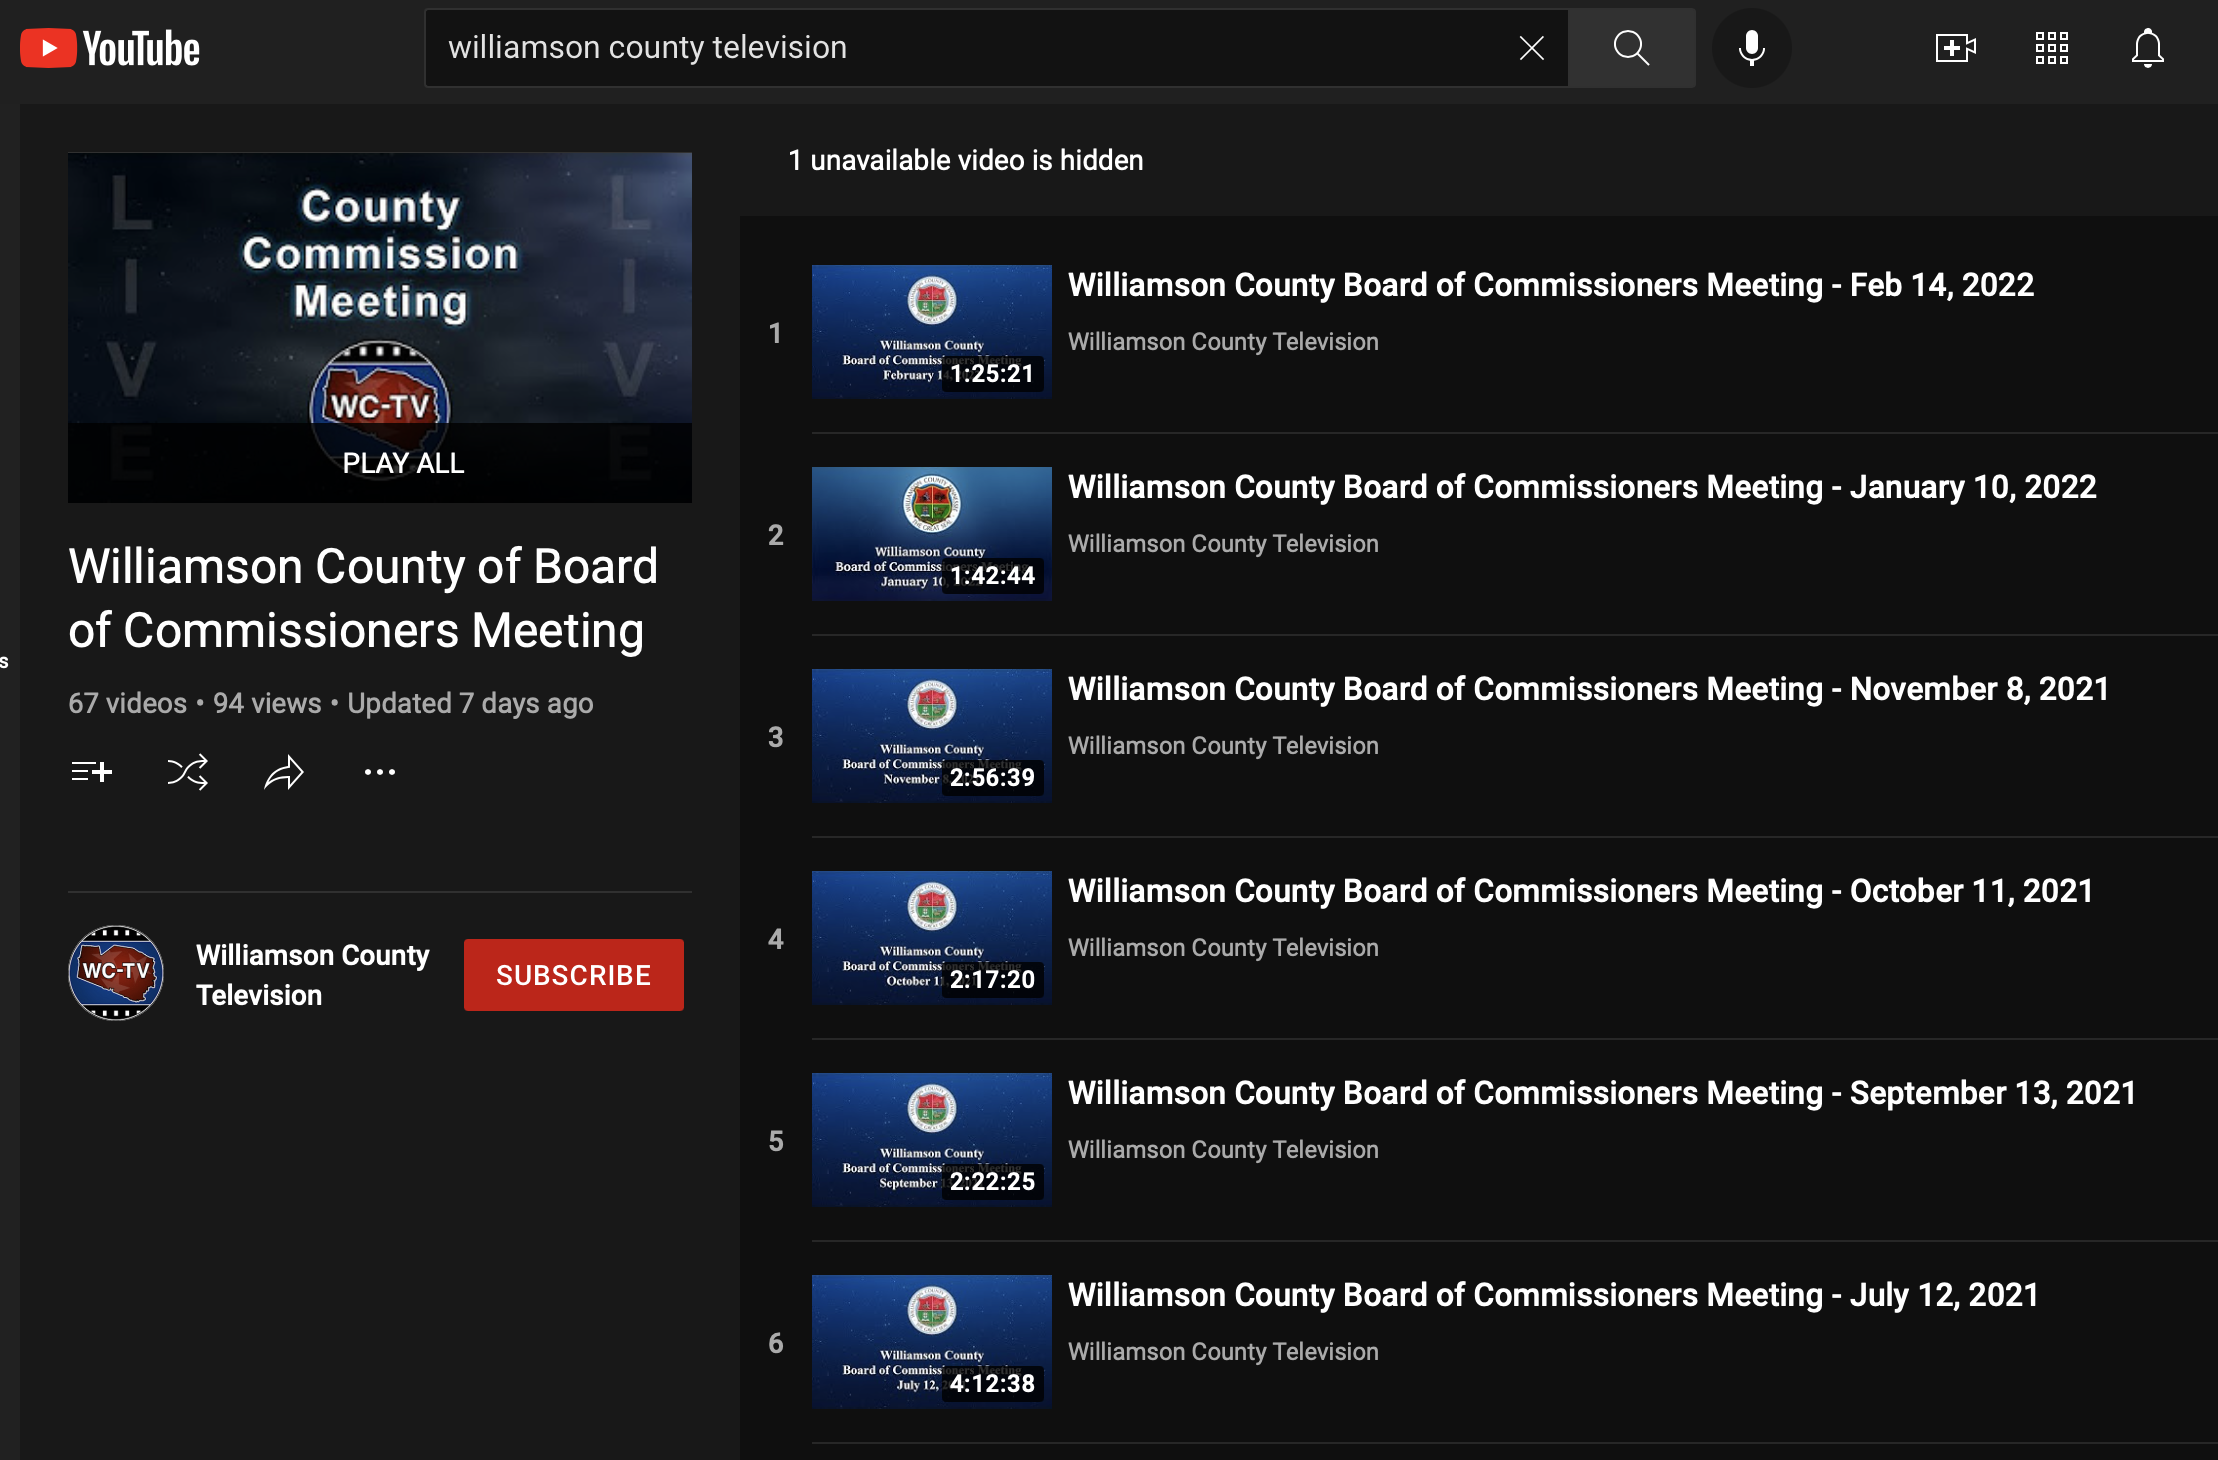Viewport: 2218px width, 1460px height.
Task: Open the Feb 14, 2022 meeting video title
Action: click(1550, 285)
